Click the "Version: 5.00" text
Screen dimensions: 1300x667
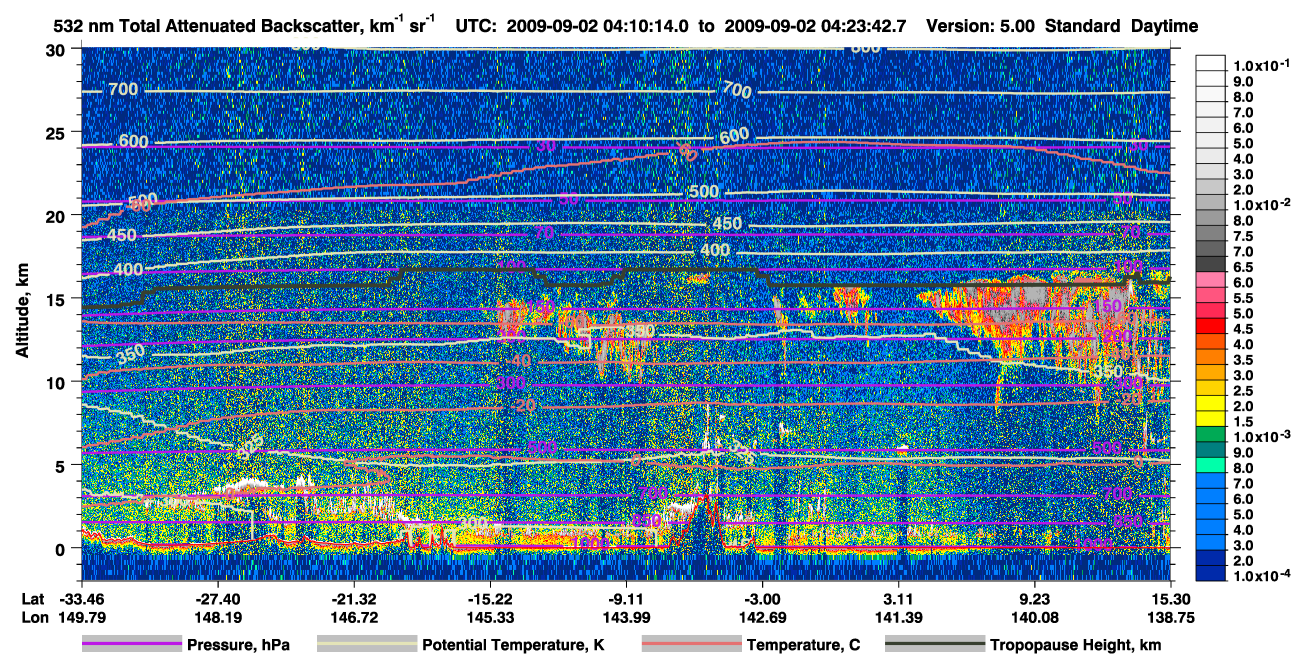coord(982,26)
